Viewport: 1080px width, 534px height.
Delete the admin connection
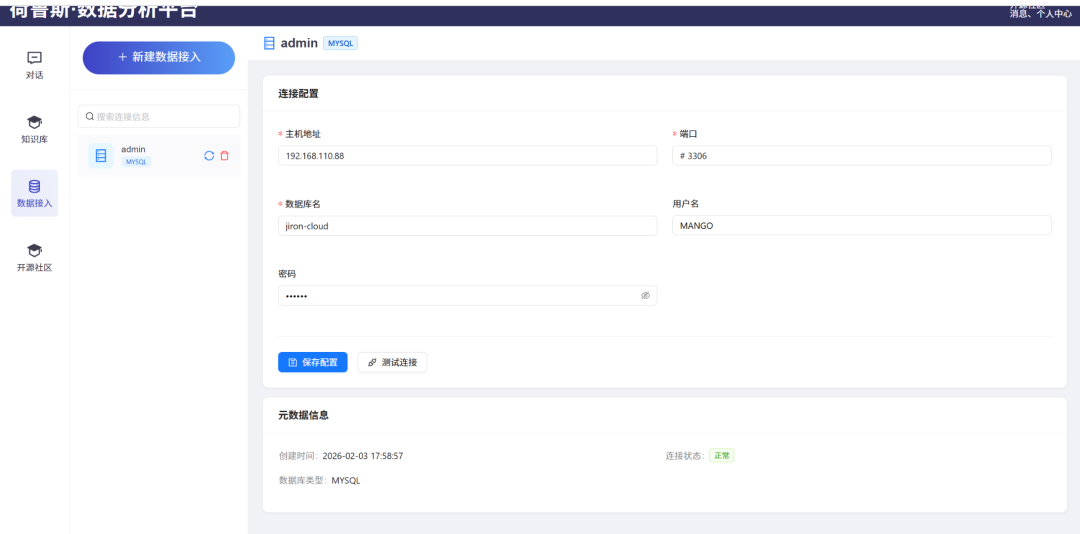pyautogui.click(x=225, y=156)
